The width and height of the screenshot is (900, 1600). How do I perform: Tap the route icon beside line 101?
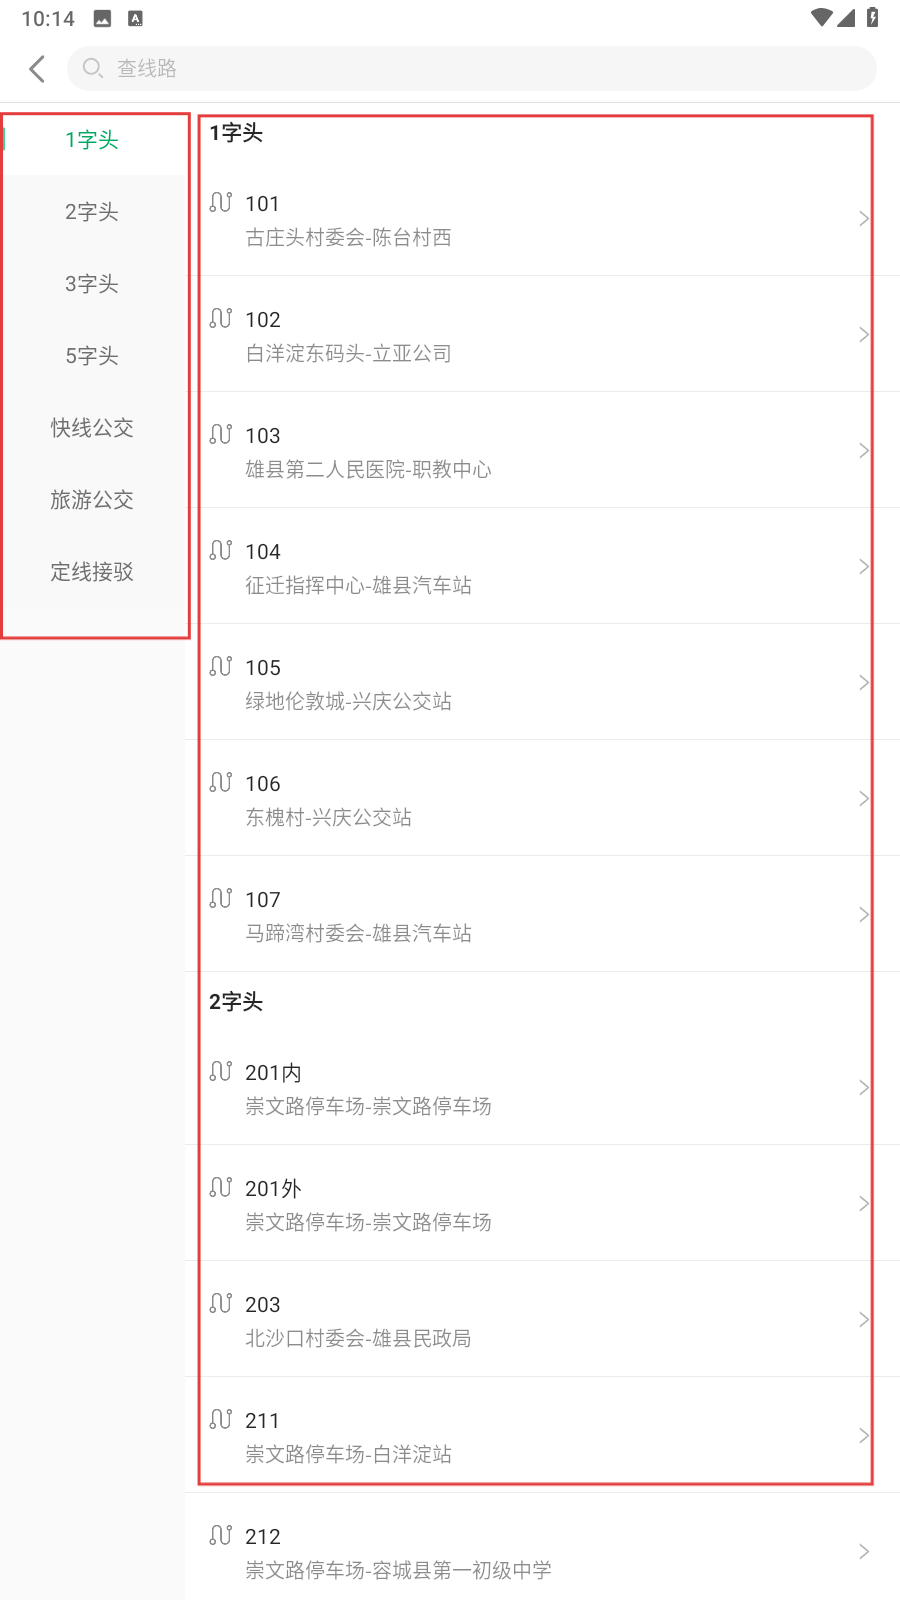pos(221,202)
